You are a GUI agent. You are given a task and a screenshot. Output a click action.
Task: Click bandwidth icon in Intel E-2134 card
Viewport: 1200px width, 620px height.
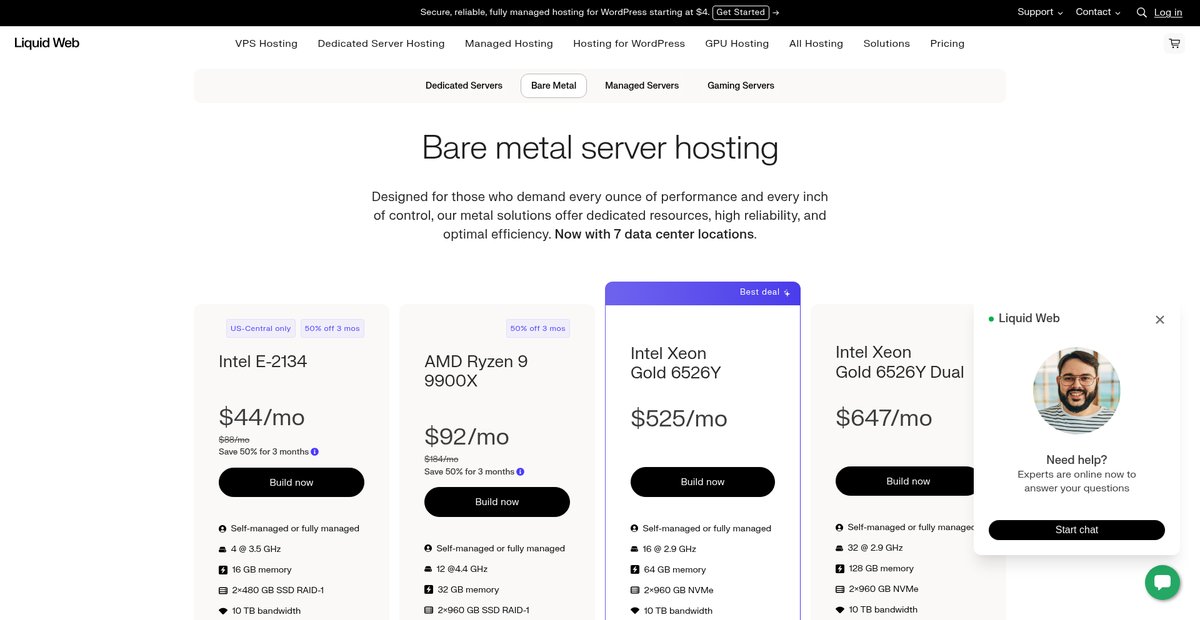[x=223, y=611]
